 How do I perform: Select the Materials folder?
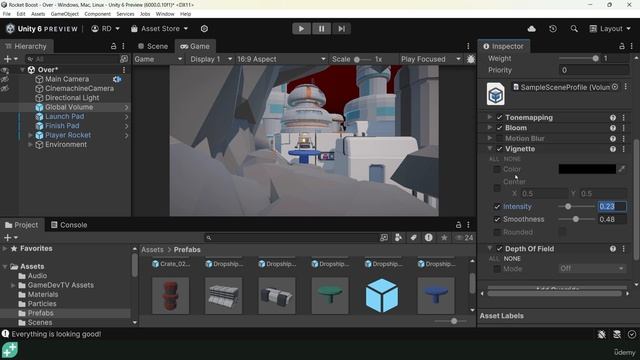click(42, 294)
